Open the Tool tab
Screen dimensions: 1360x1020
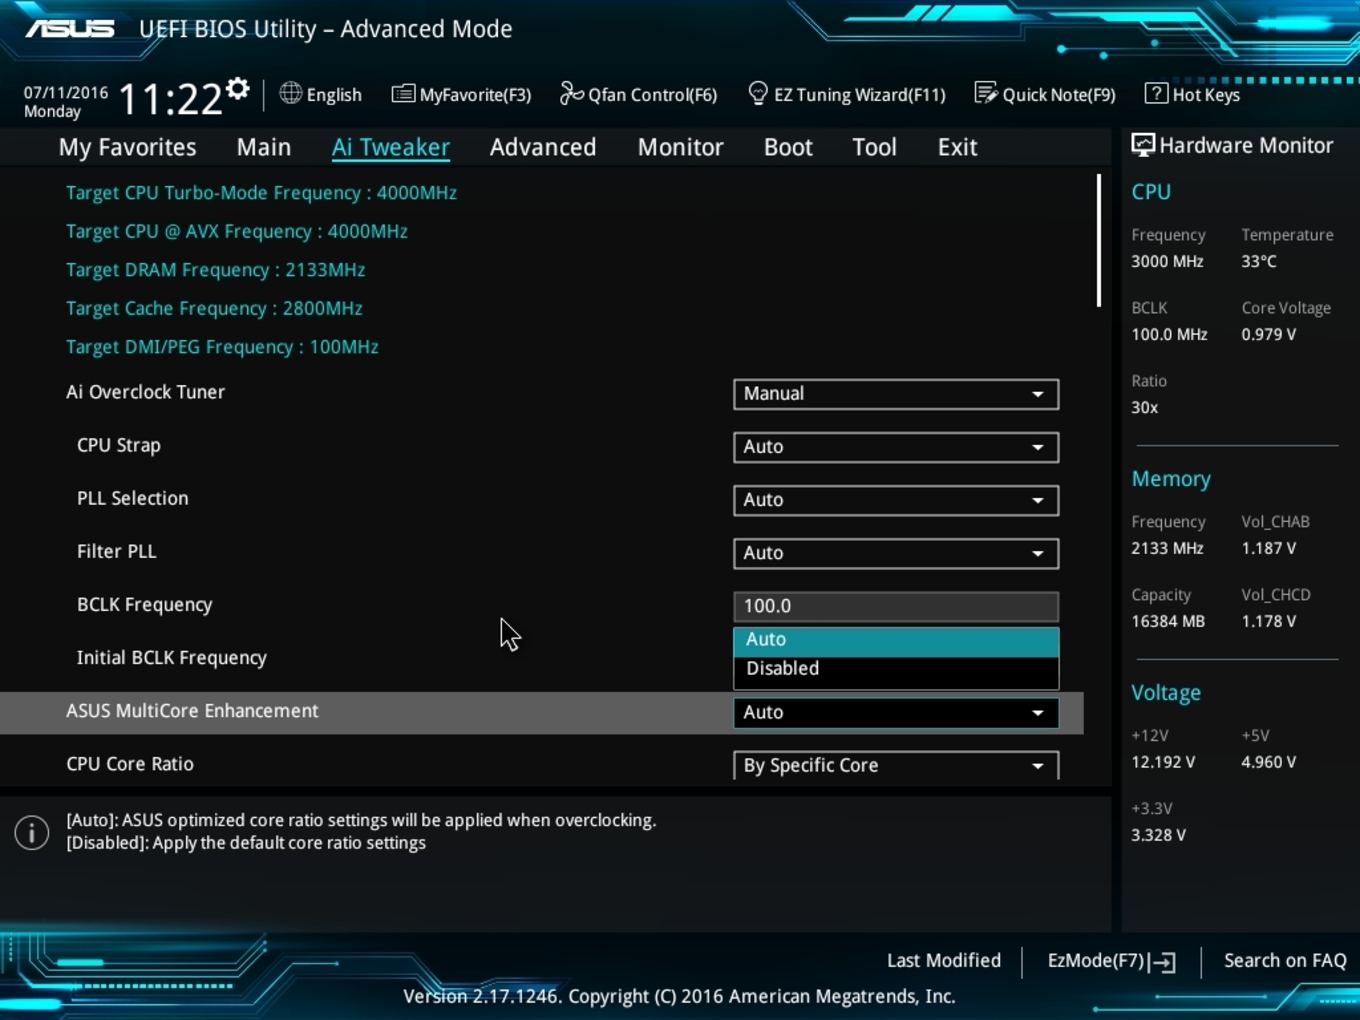(x=874, y=147)
